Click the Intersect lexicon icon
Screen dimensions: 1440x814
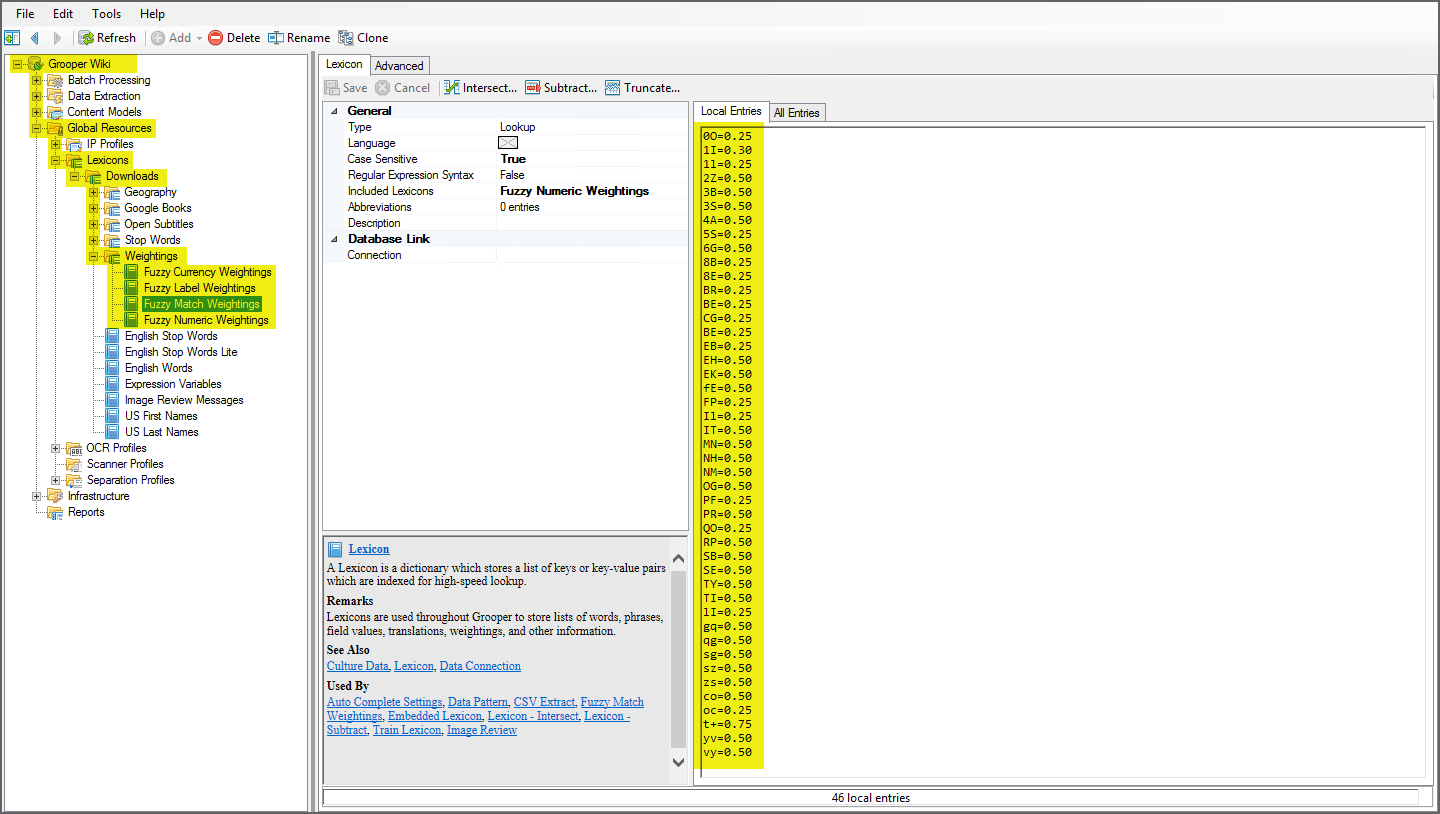[x=452, y=88]
